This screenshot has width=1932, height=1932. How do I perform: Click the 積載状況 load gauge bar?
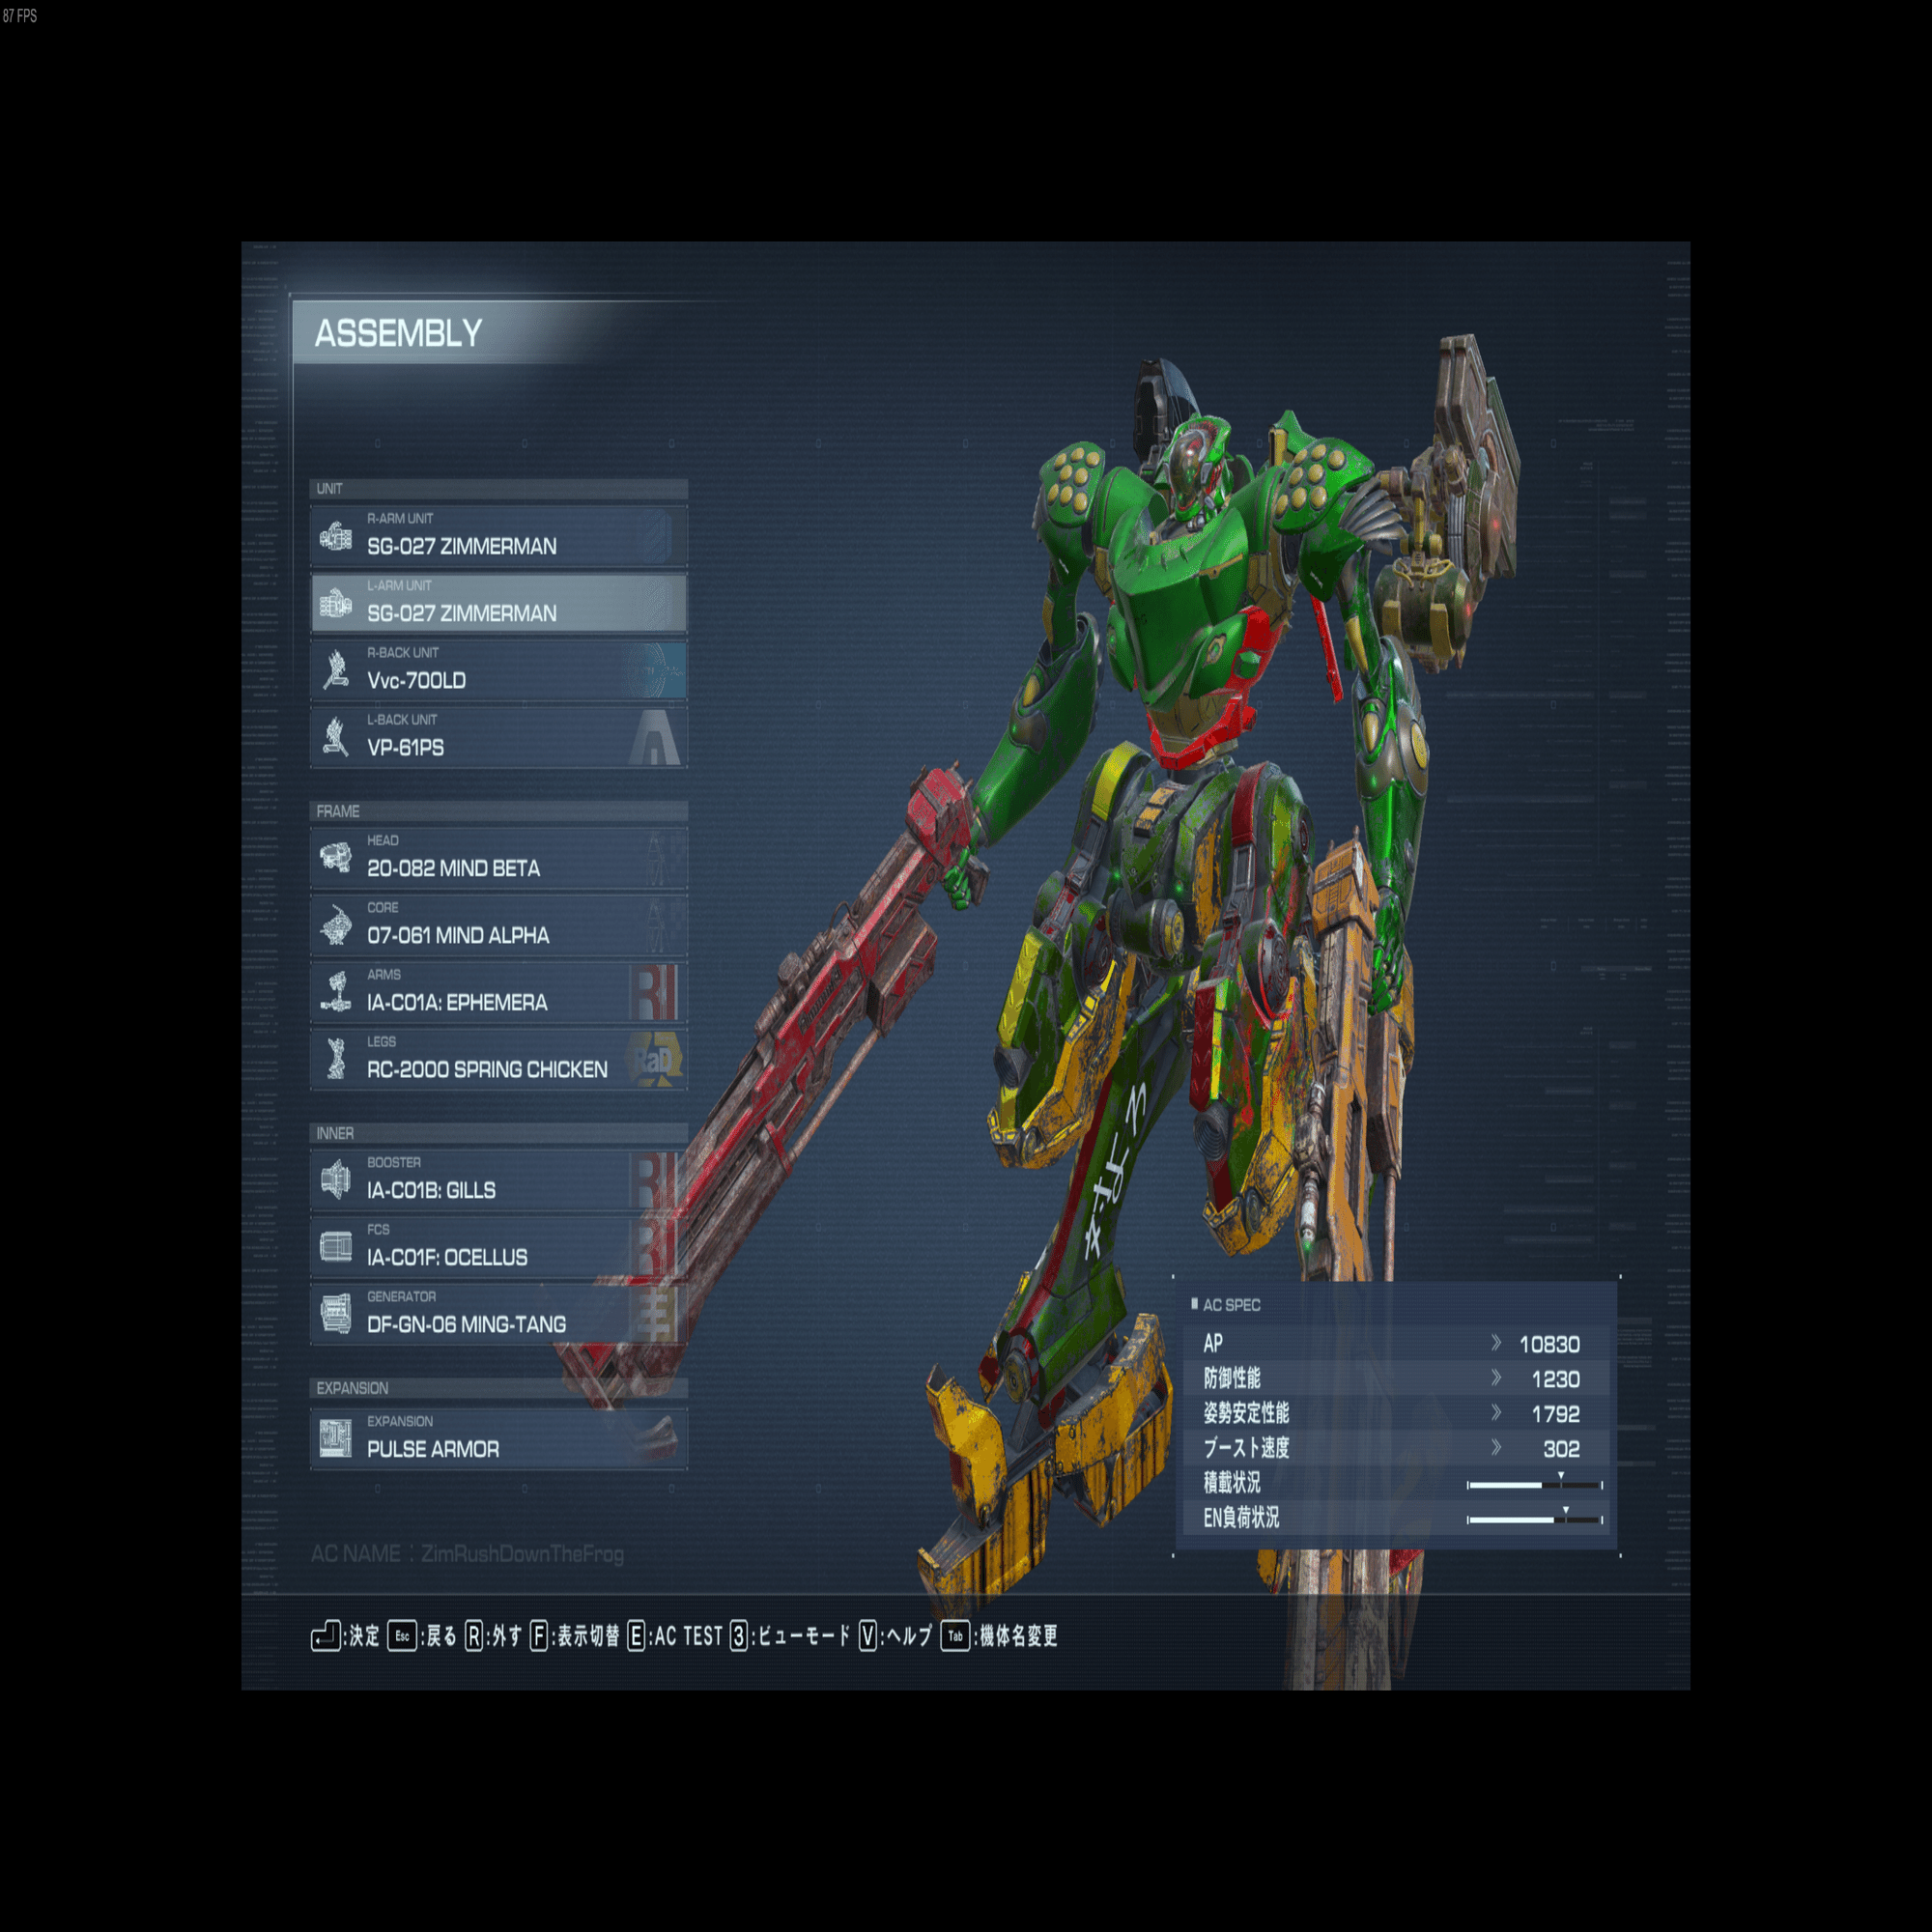tap(1535, 1485)
